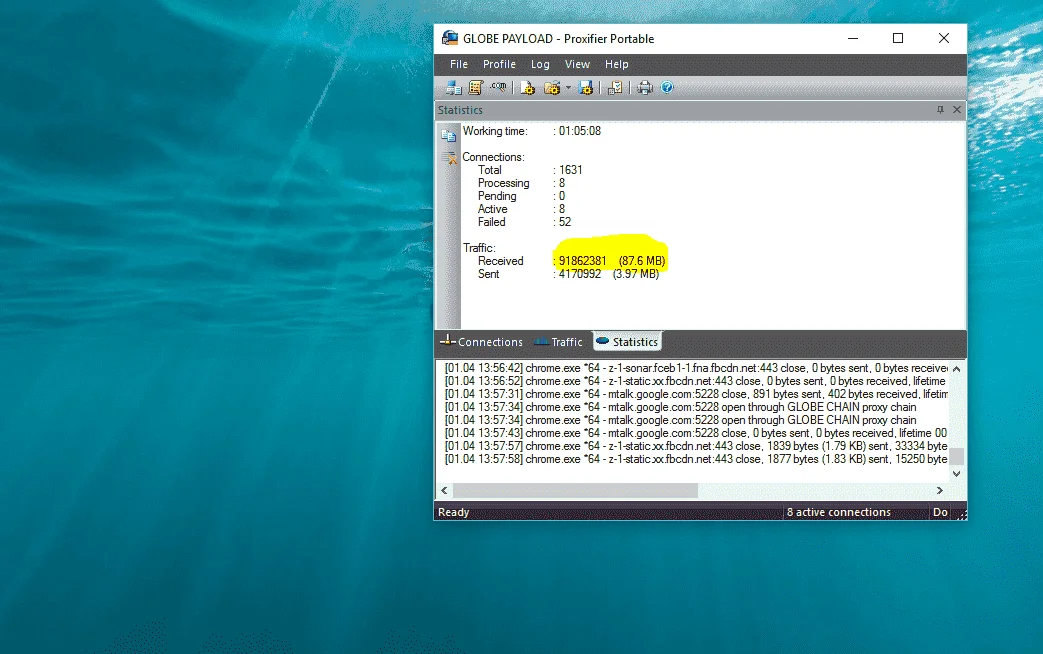Click '8 active connections' in status bar

pos(839,512)
